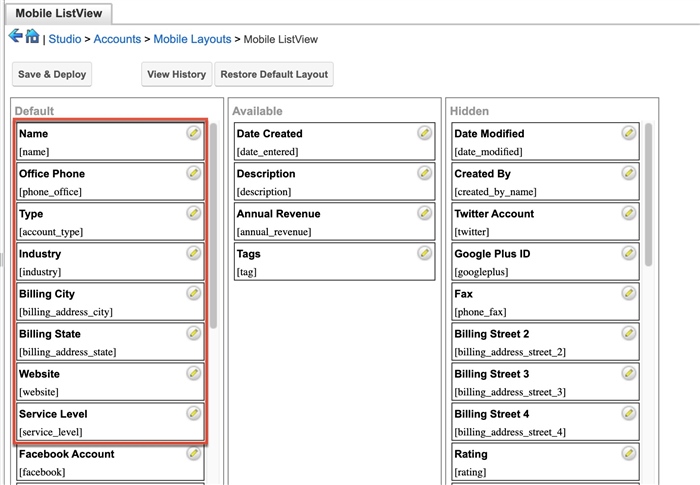Click the Default column scrollbar
Image resolution: width=700 pixels, height=485 pixels.
(213, 226)
